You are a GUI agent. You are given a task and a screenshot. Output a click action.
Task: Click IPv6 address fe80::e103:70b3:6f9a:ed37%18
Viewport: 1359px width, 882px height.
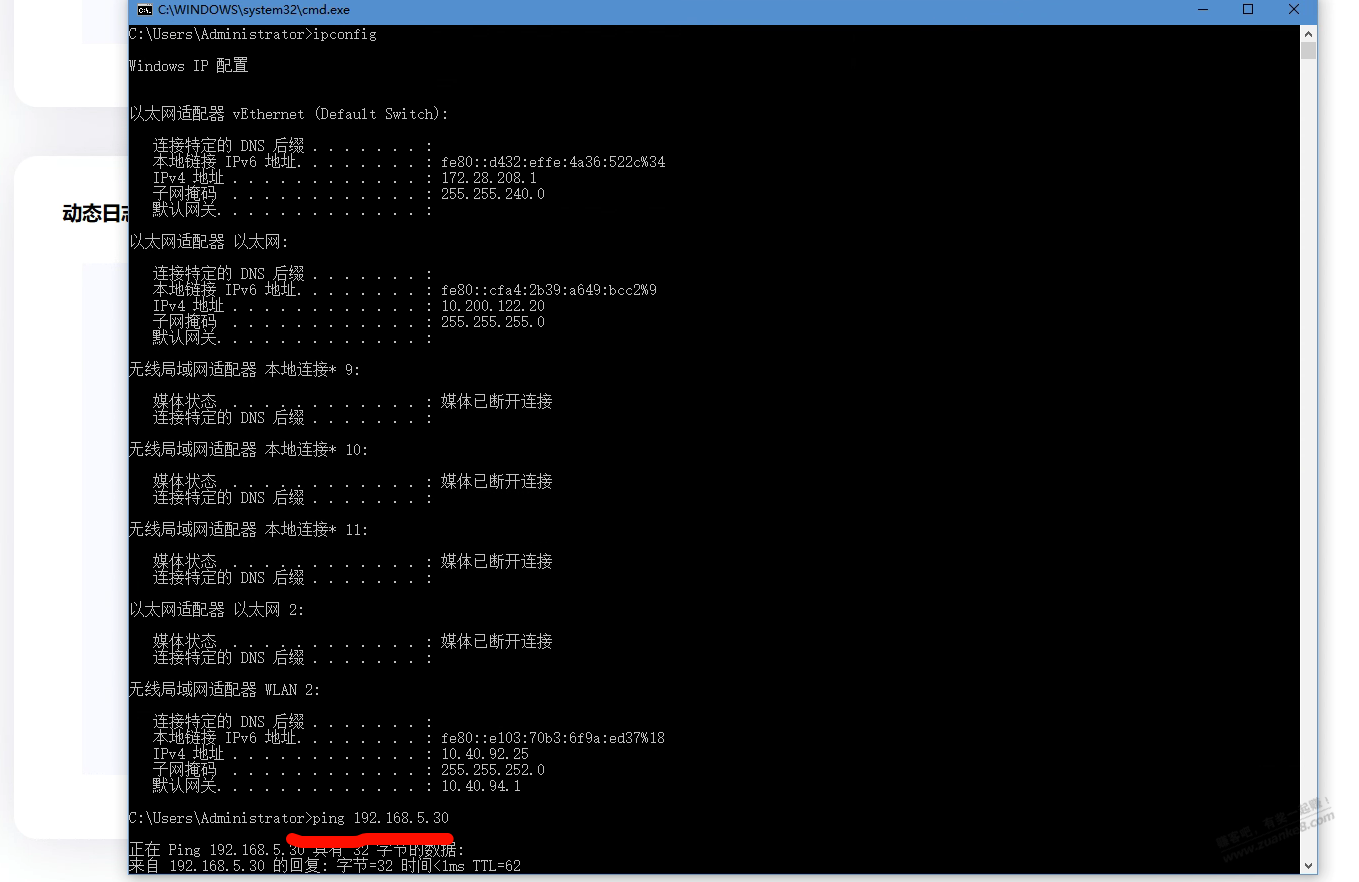[x=553, y=738]
